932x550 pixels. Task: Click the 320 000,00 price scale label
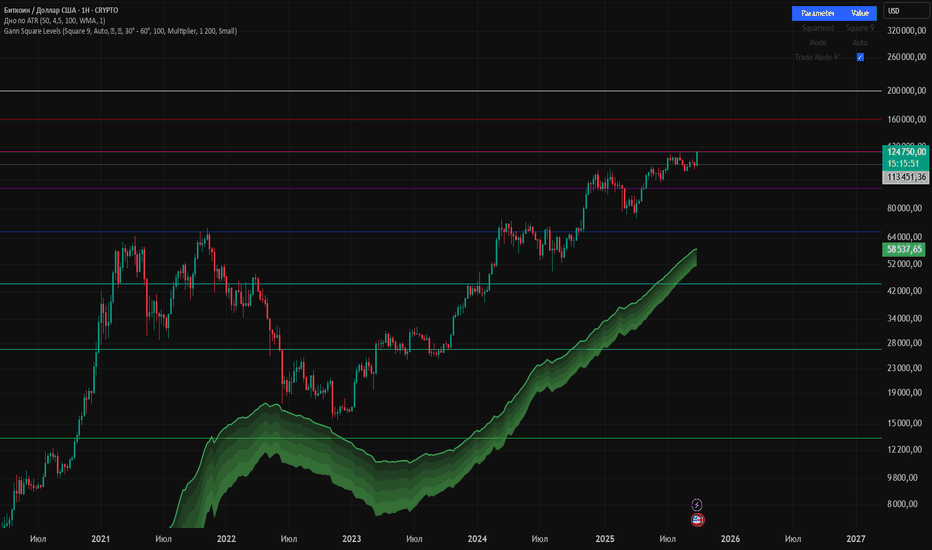(x=906, y=31)
